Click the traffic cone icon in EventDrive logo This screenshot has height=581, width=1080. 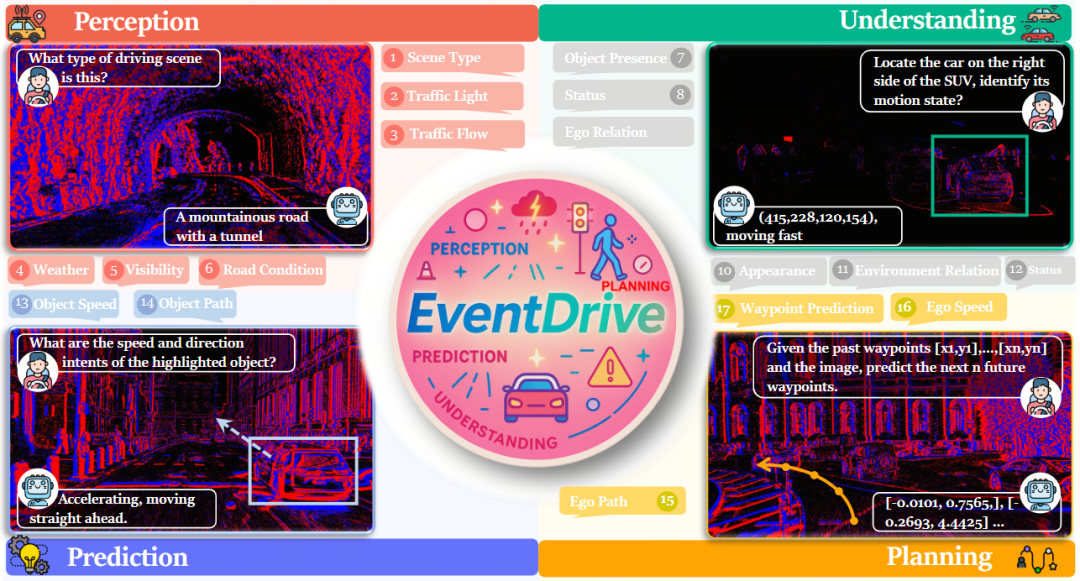[x=426, y=271]
